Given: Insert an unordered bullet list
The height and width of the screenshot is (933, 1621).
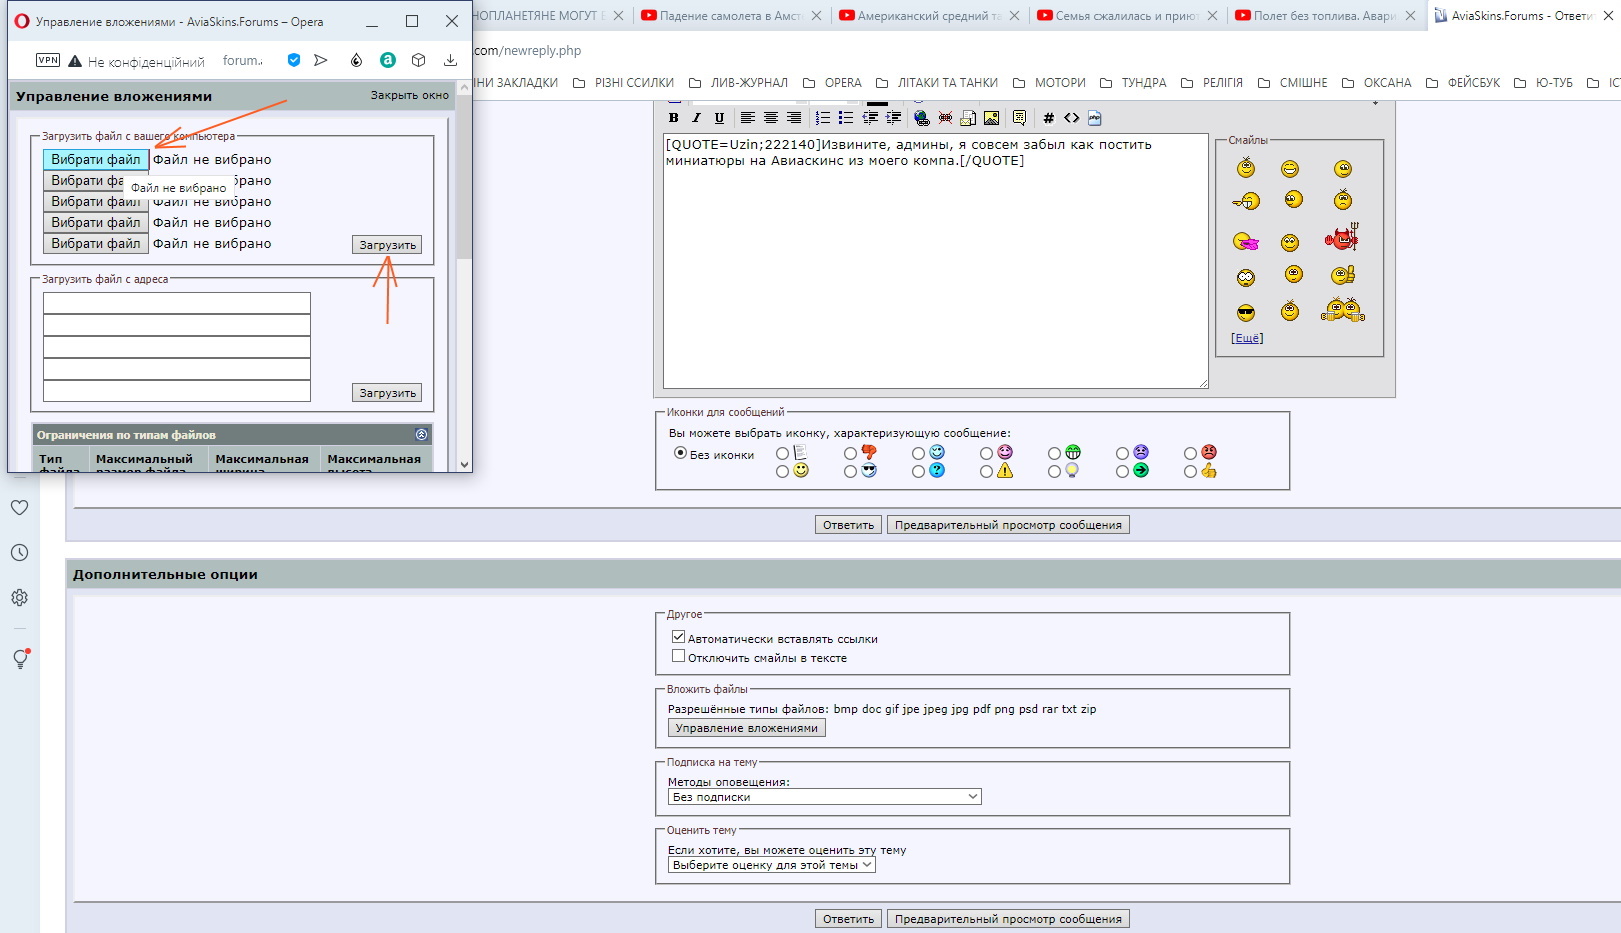Looking at the screenshot, I should click(845, 118).
